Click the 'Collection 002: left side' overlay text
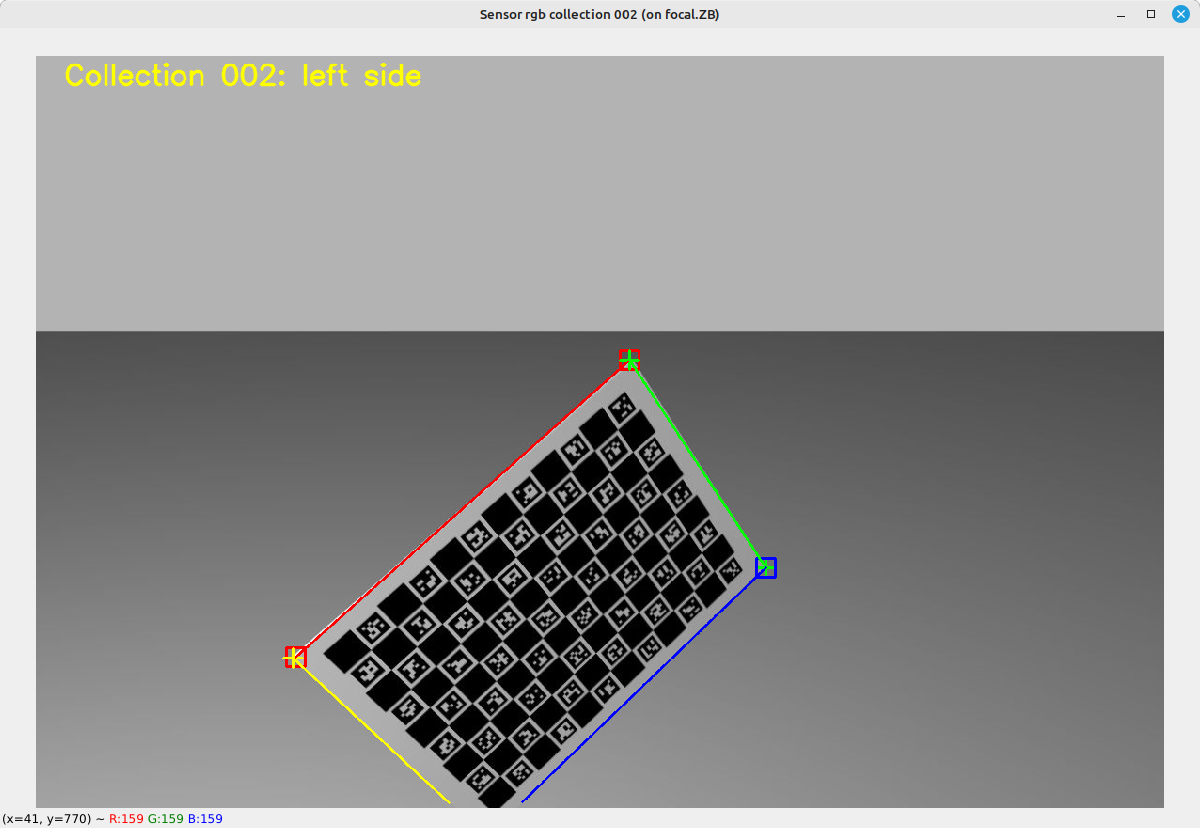 [x=243, y=76]
